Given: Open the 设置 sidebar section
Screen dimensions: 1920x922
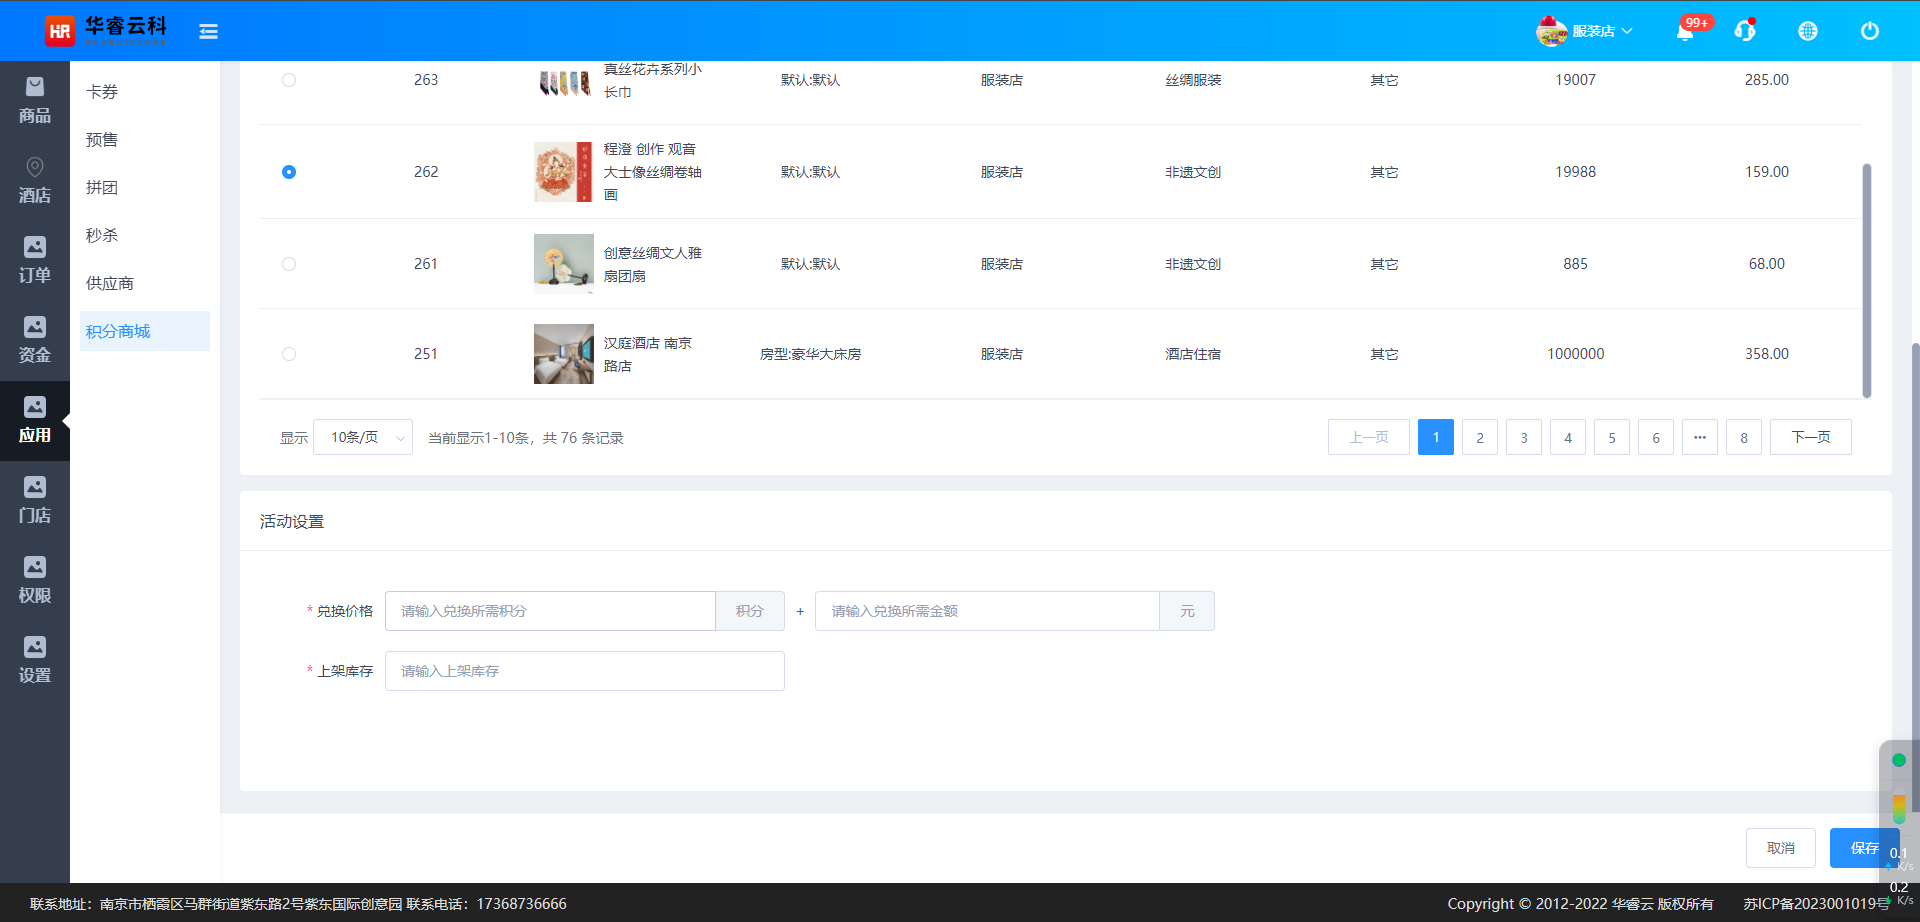Looking at the screenshot, I should tap(35, 661).
